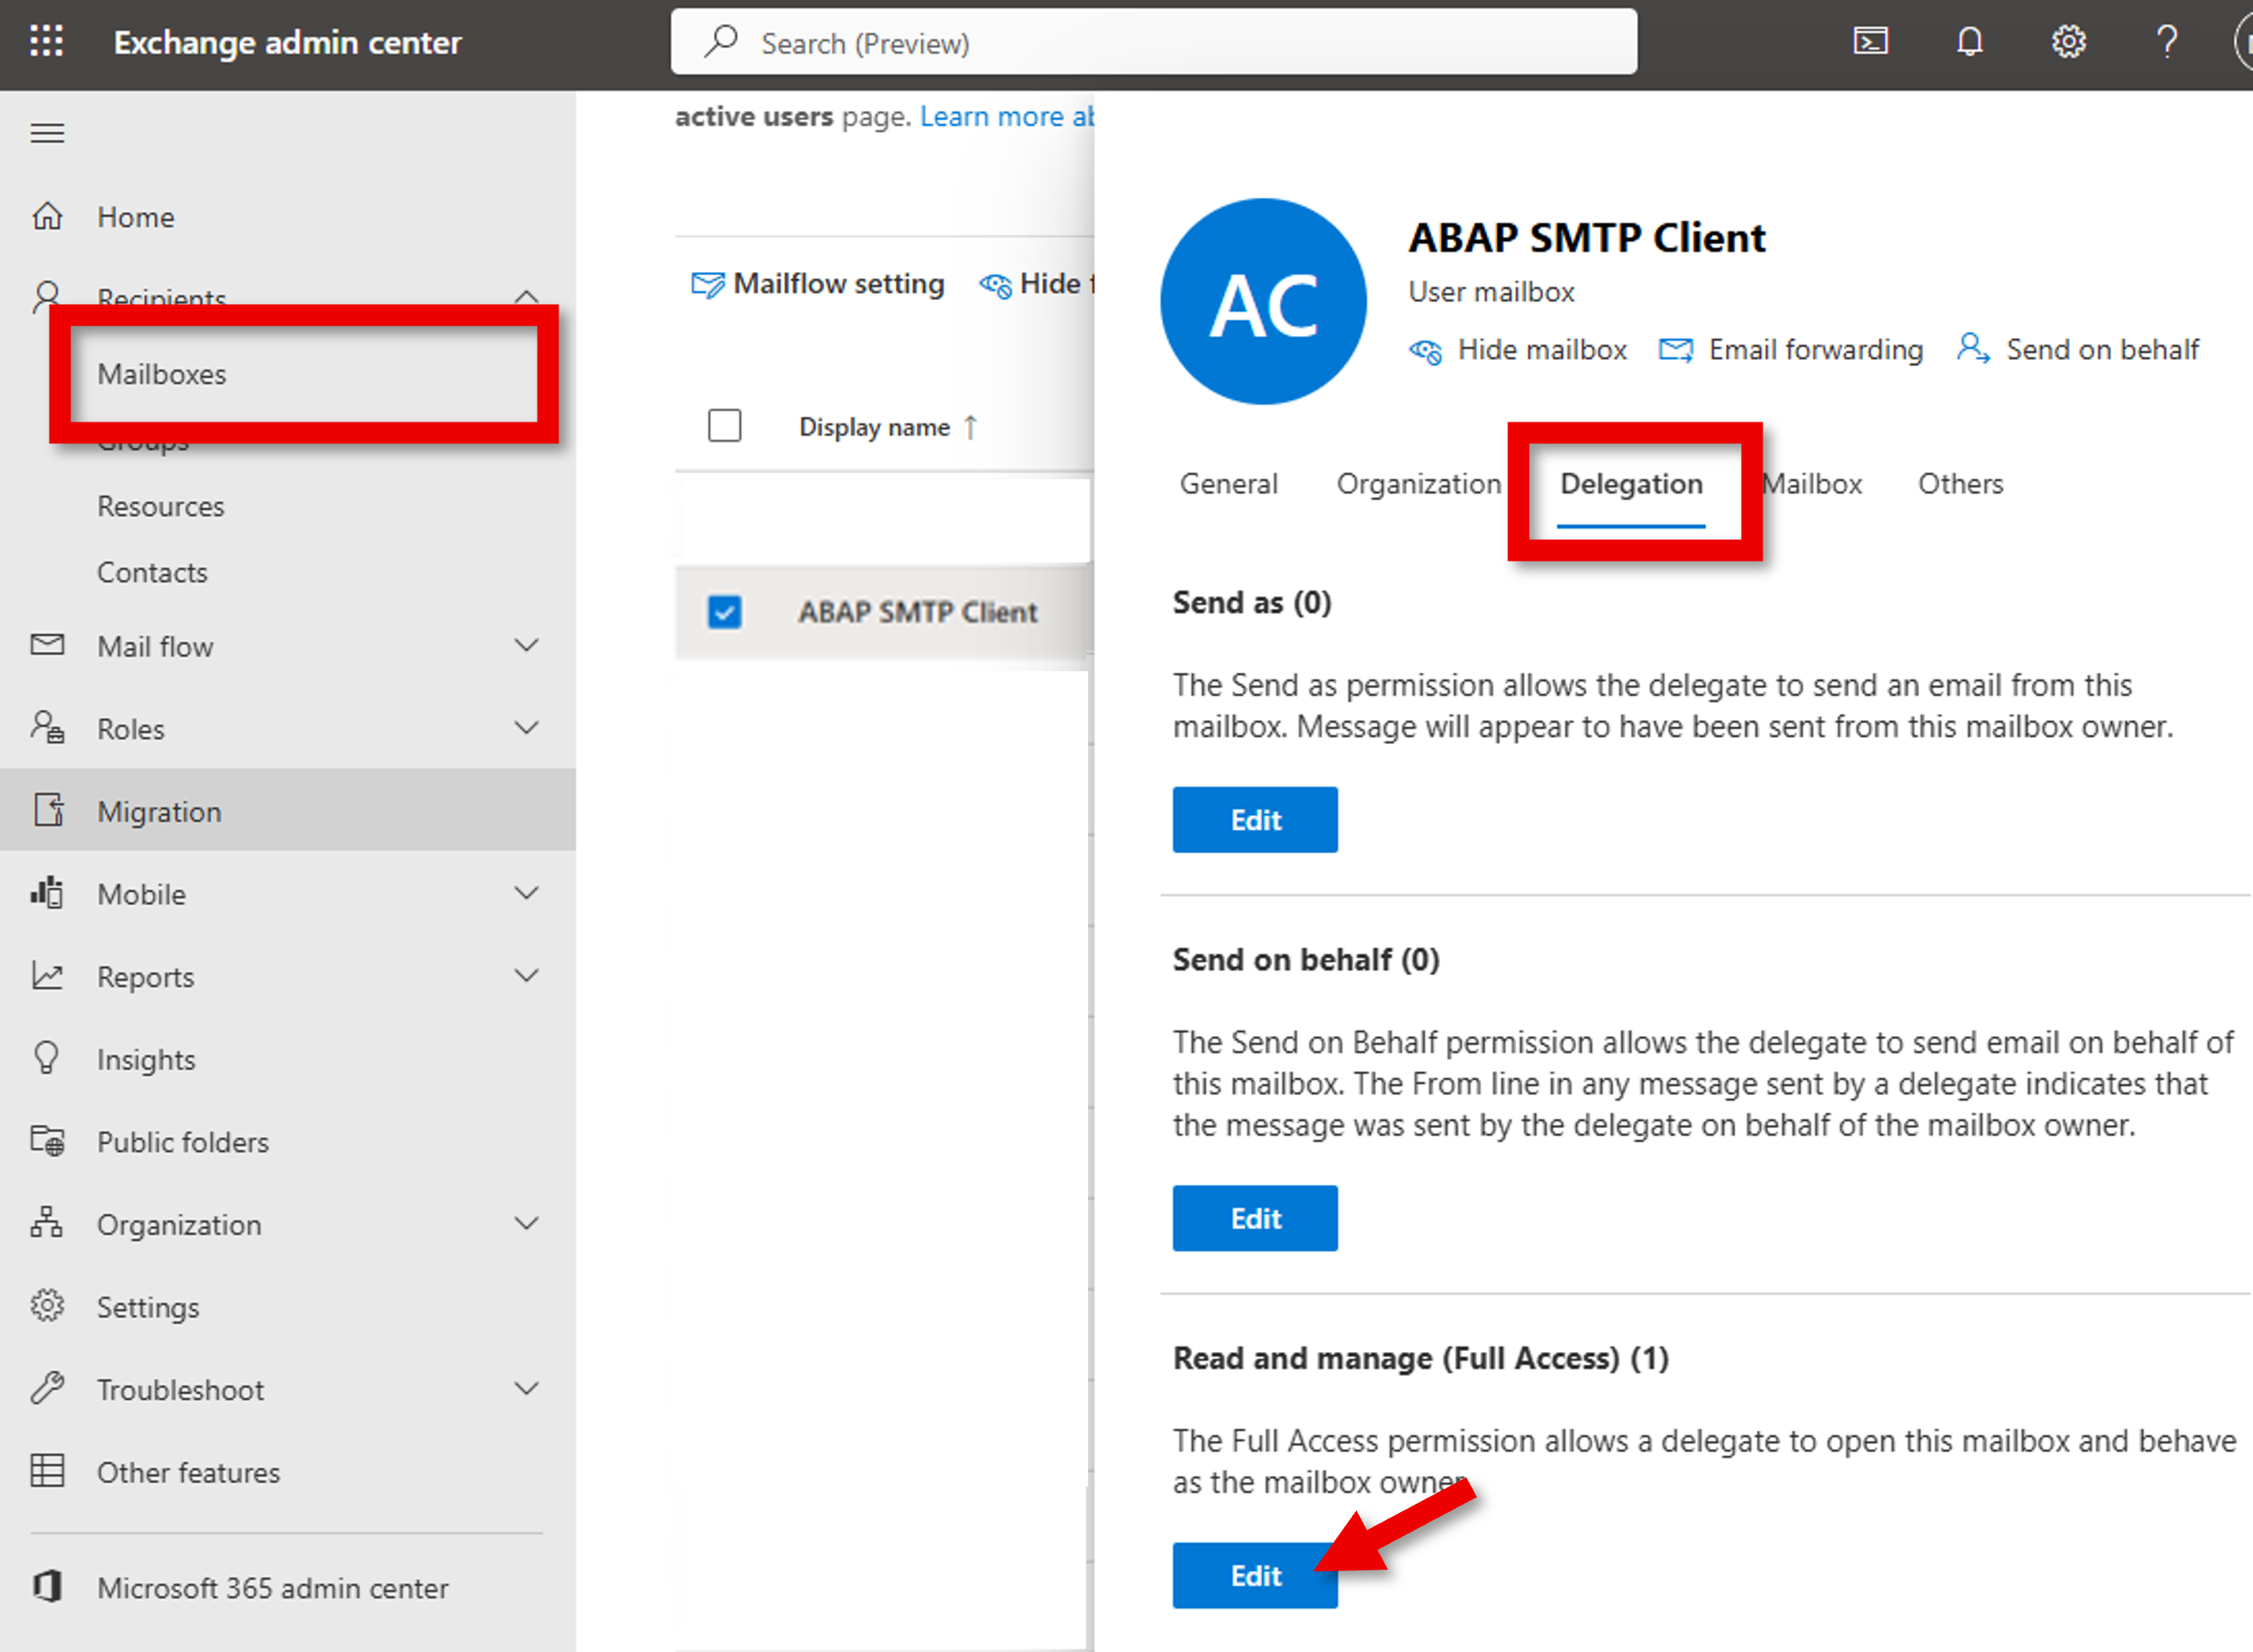Open the app launcher waffle icon
Viewport: 2253px width, 1652px height.
click(x=46, y=42)
